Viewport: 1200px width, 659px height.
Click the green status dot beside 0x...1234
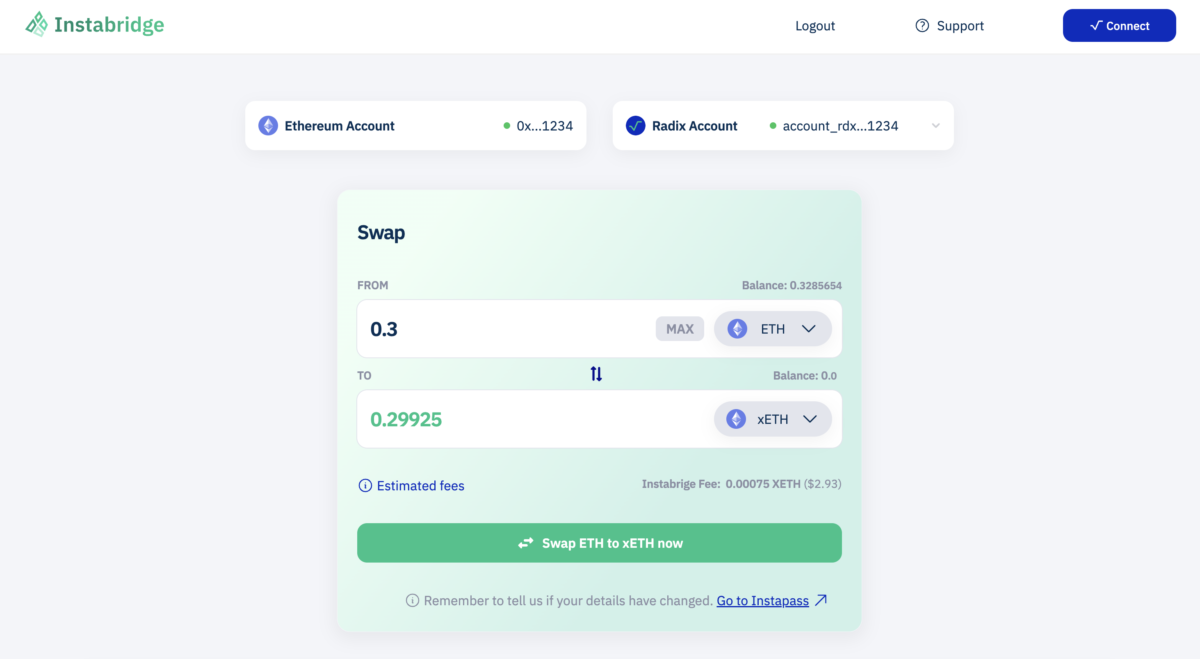tap(507, 126)
